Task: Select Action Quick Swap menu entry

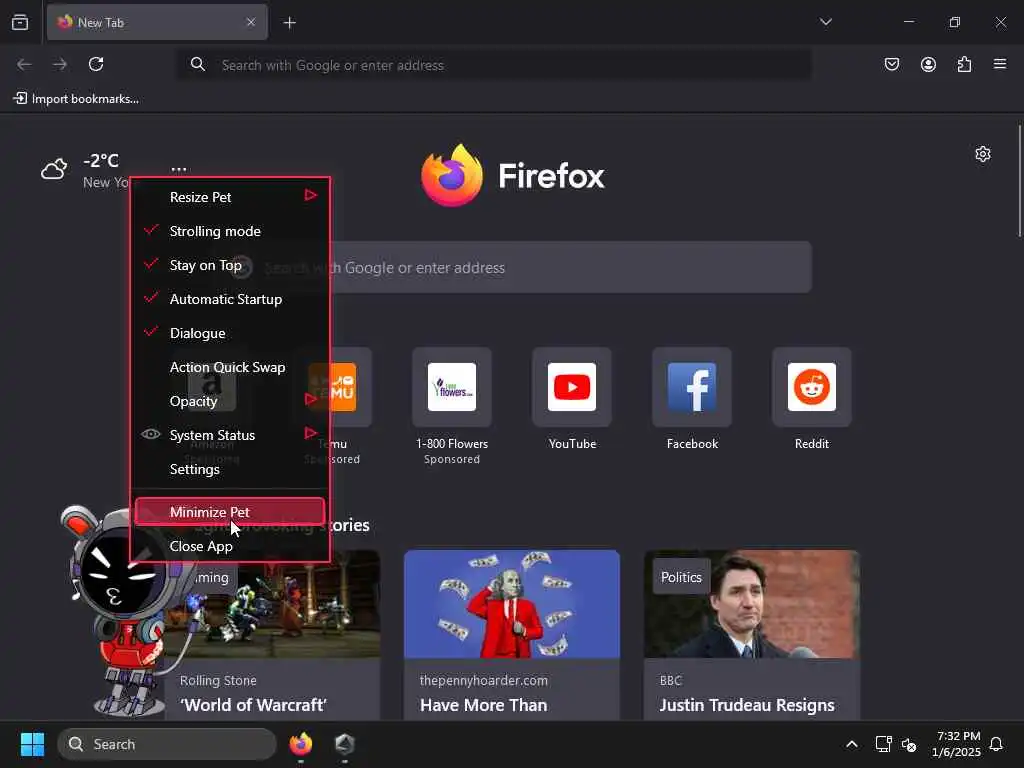Action: tap(230, 366)
